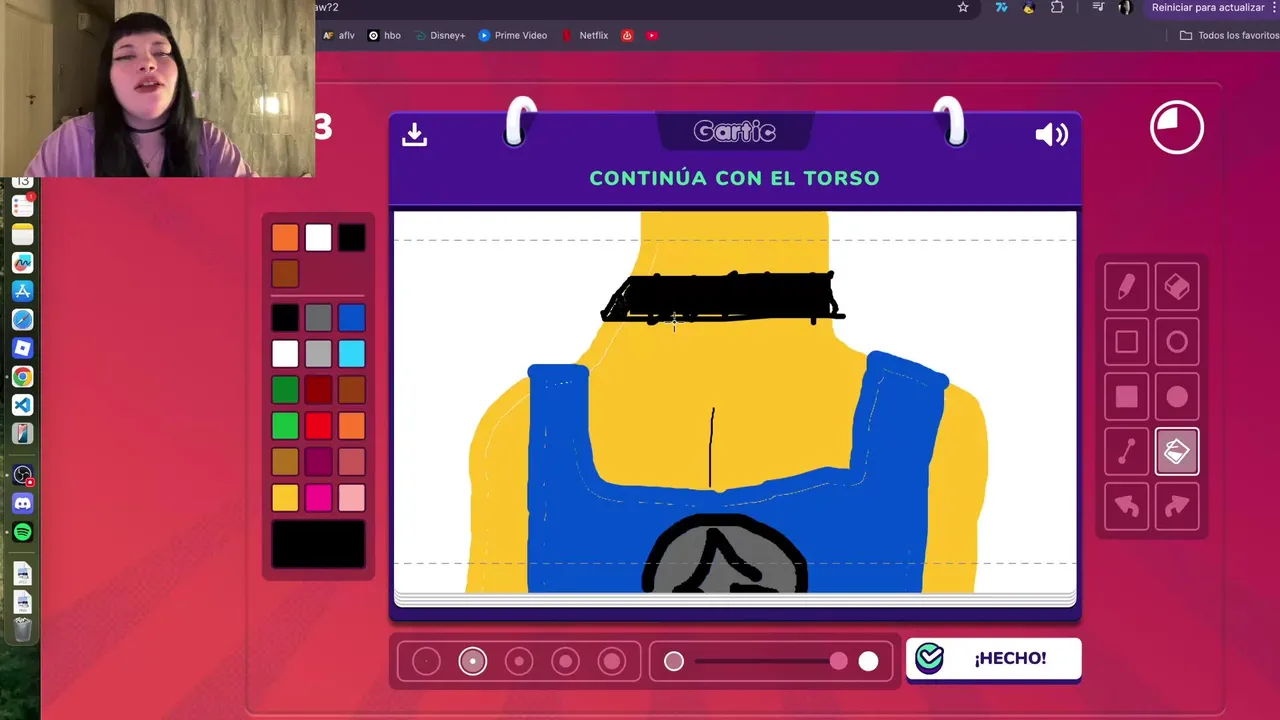Open the media controls music icon
1280x720 pixels.
[x=1098, y=8]
